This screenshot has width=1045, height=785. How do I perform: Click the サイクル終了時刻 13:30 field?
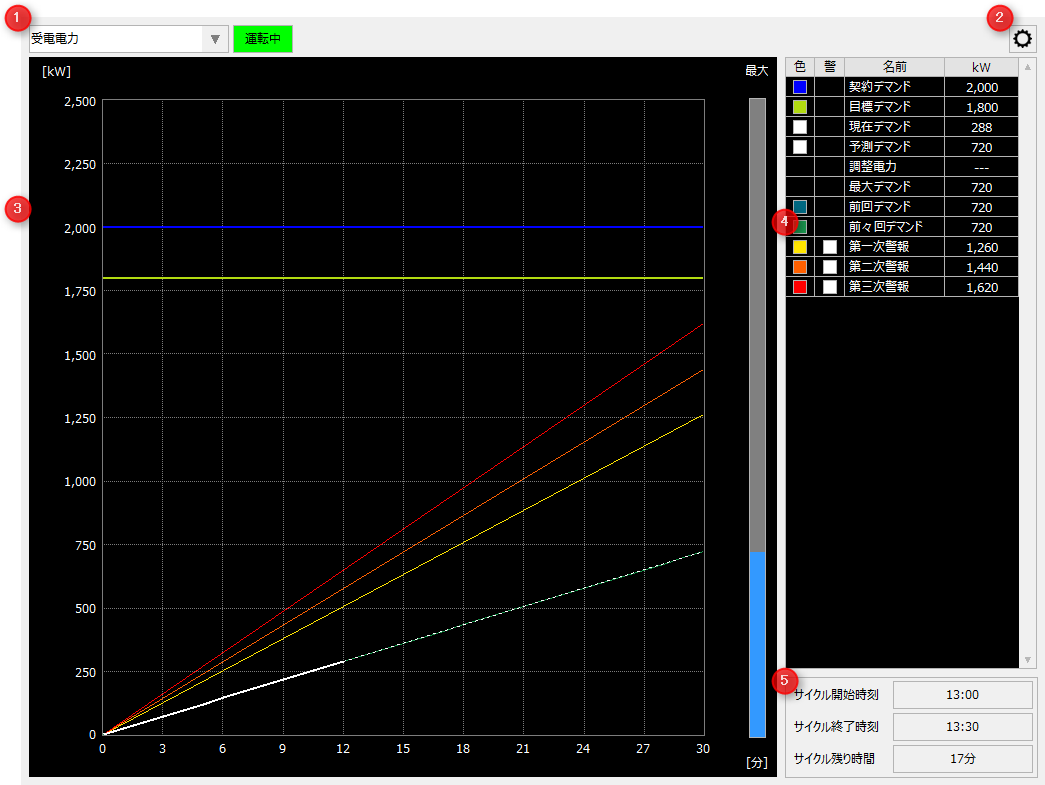tap(963, 727)
